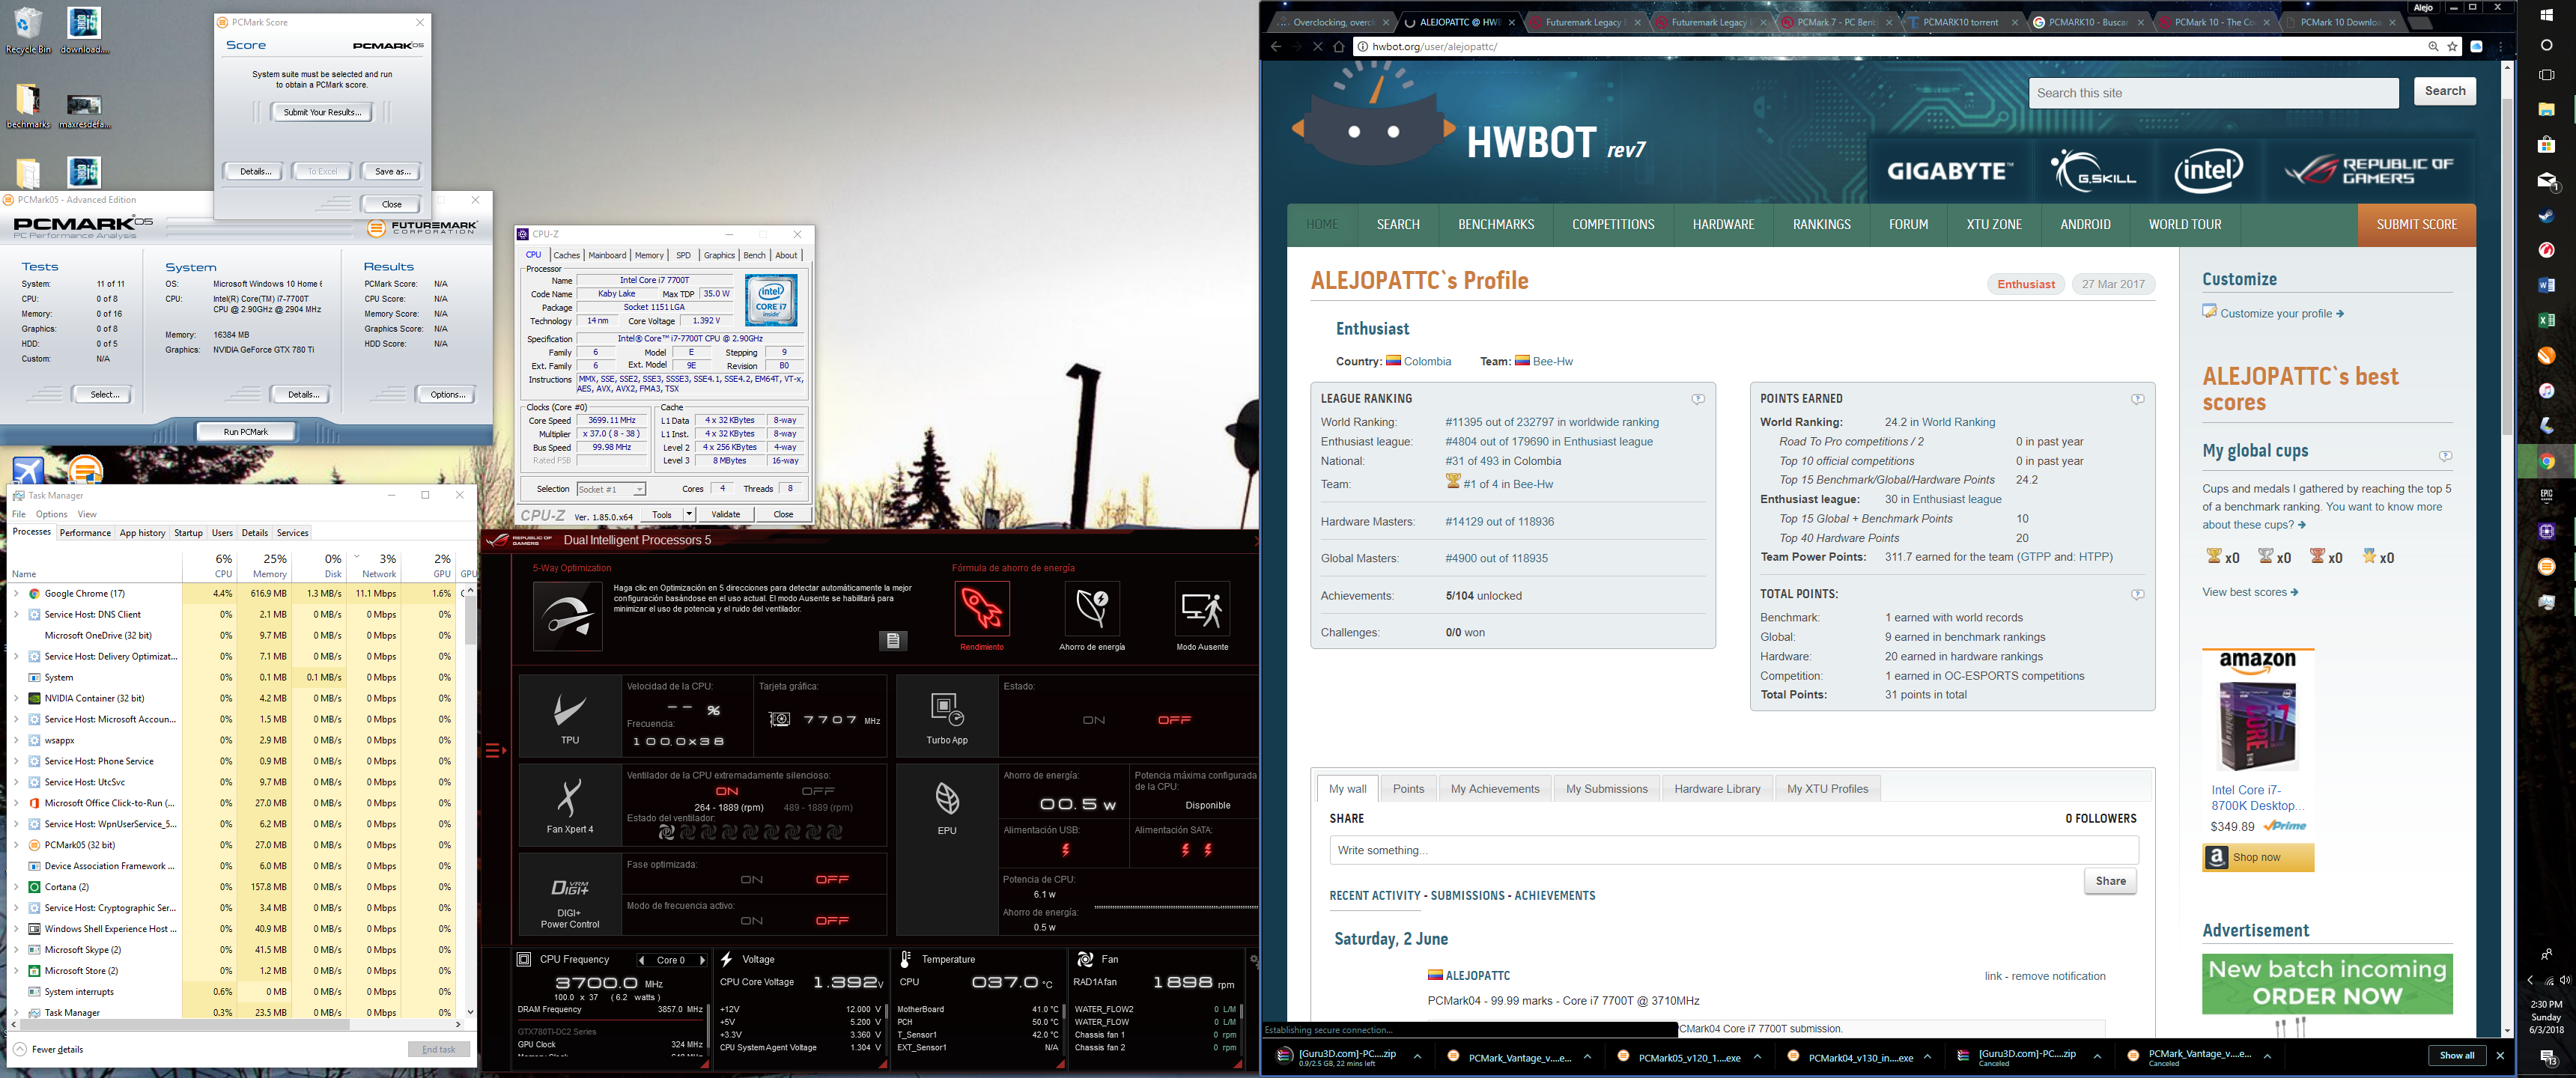Screen dimensions: 2576x1078
Task: Click Run PCMark button
Action: pyautogui.click(x=246, y=432)
